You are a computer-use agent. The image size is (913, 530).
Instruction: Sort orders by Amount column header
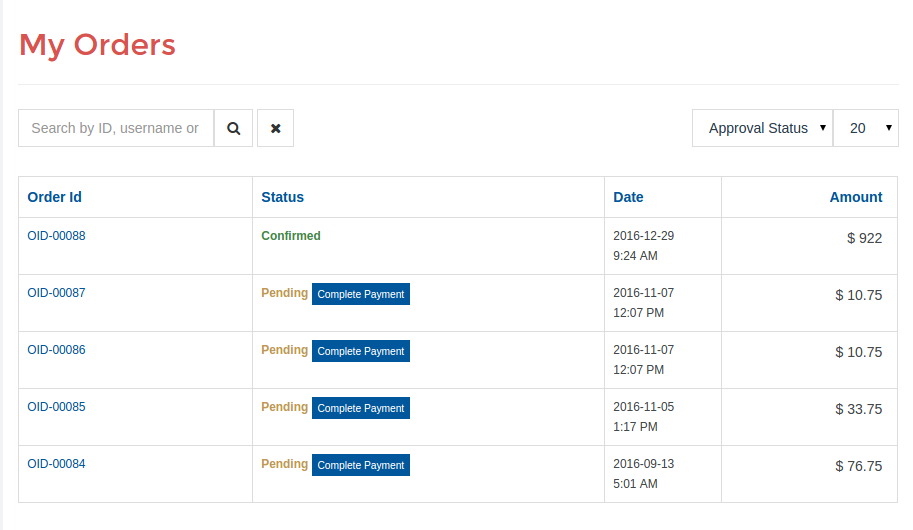click(855, 197)
